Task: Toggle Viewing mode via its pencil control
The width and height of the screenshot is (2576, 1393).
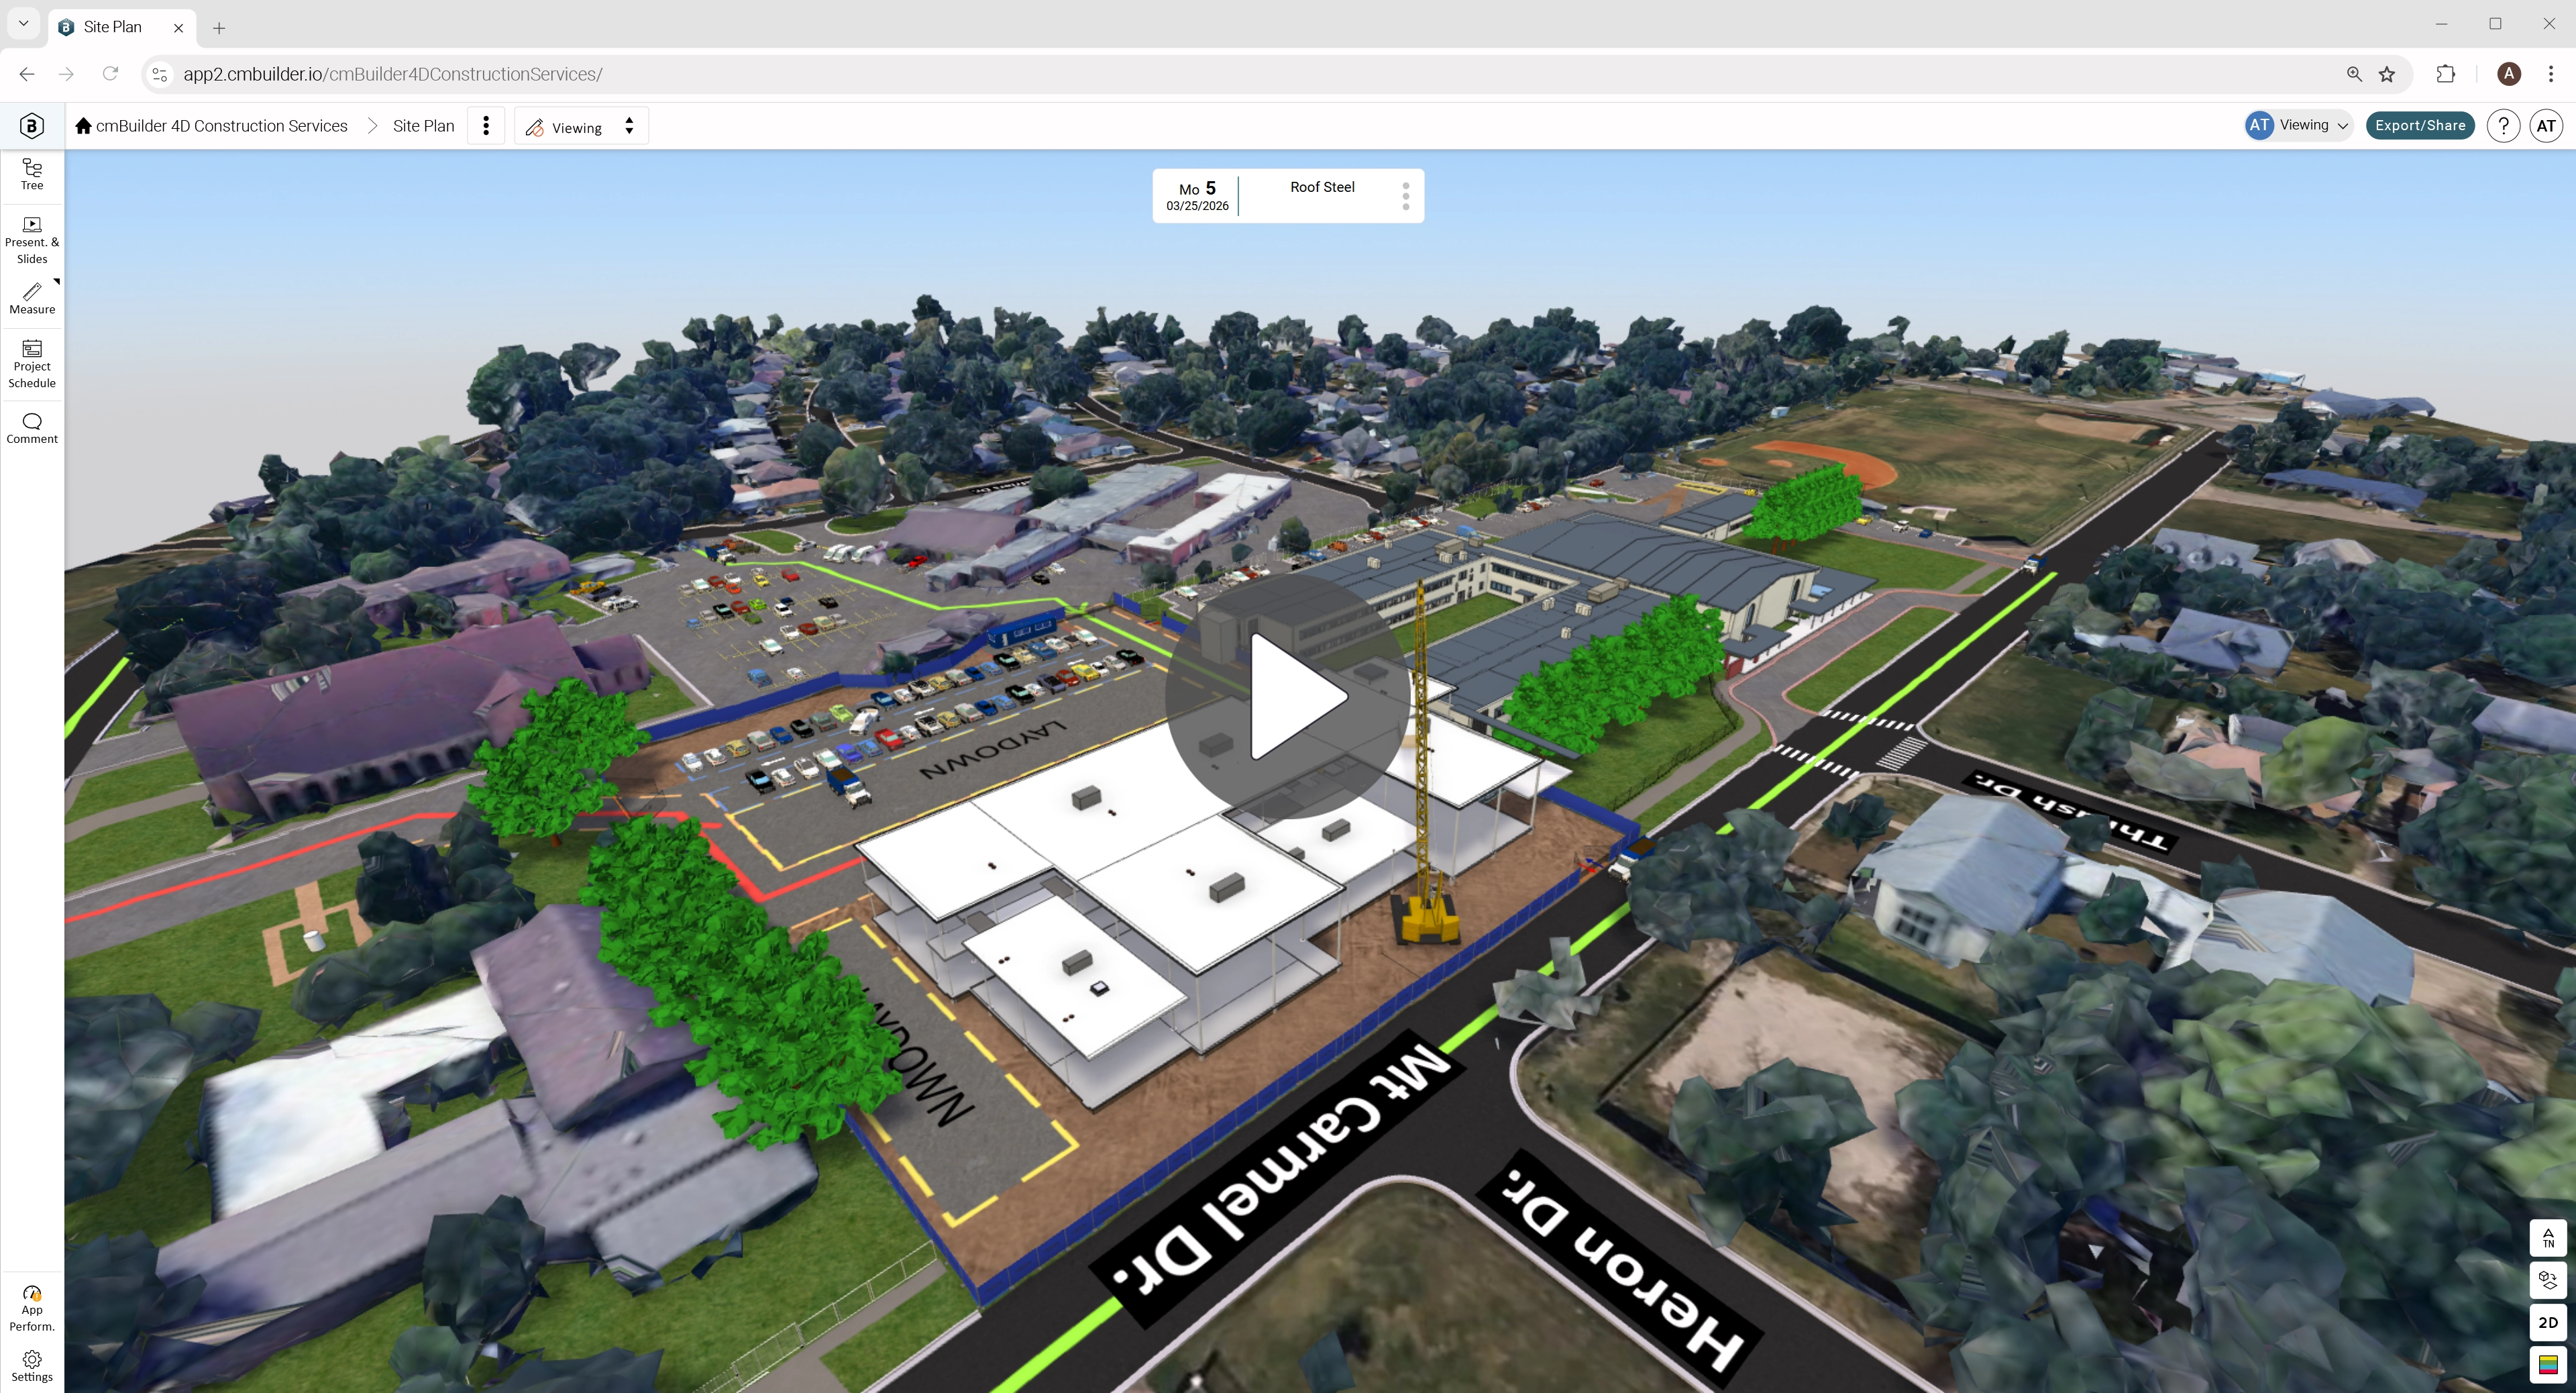Action: tap(536, 126)
